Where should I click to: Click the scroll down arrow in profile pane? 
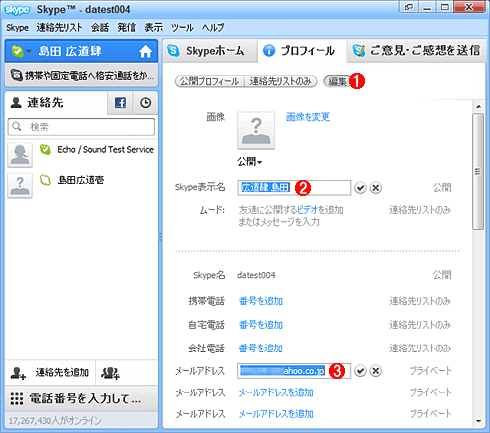pos(478,421)
